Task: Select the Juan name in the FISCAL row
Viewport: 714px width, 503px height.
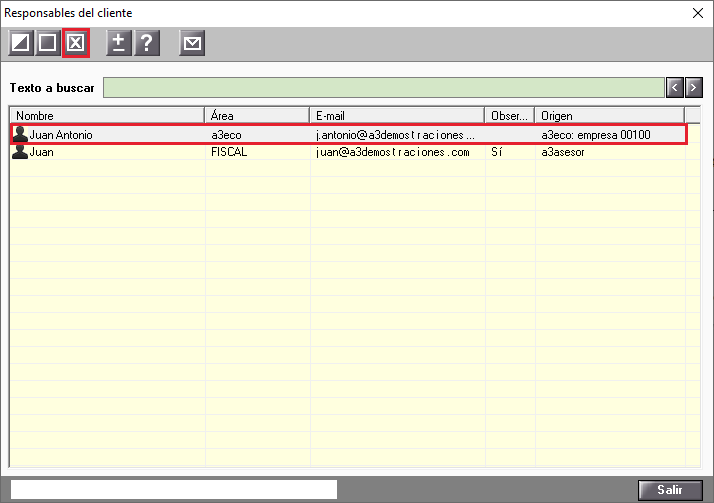Action: click(x=41, y=152)
